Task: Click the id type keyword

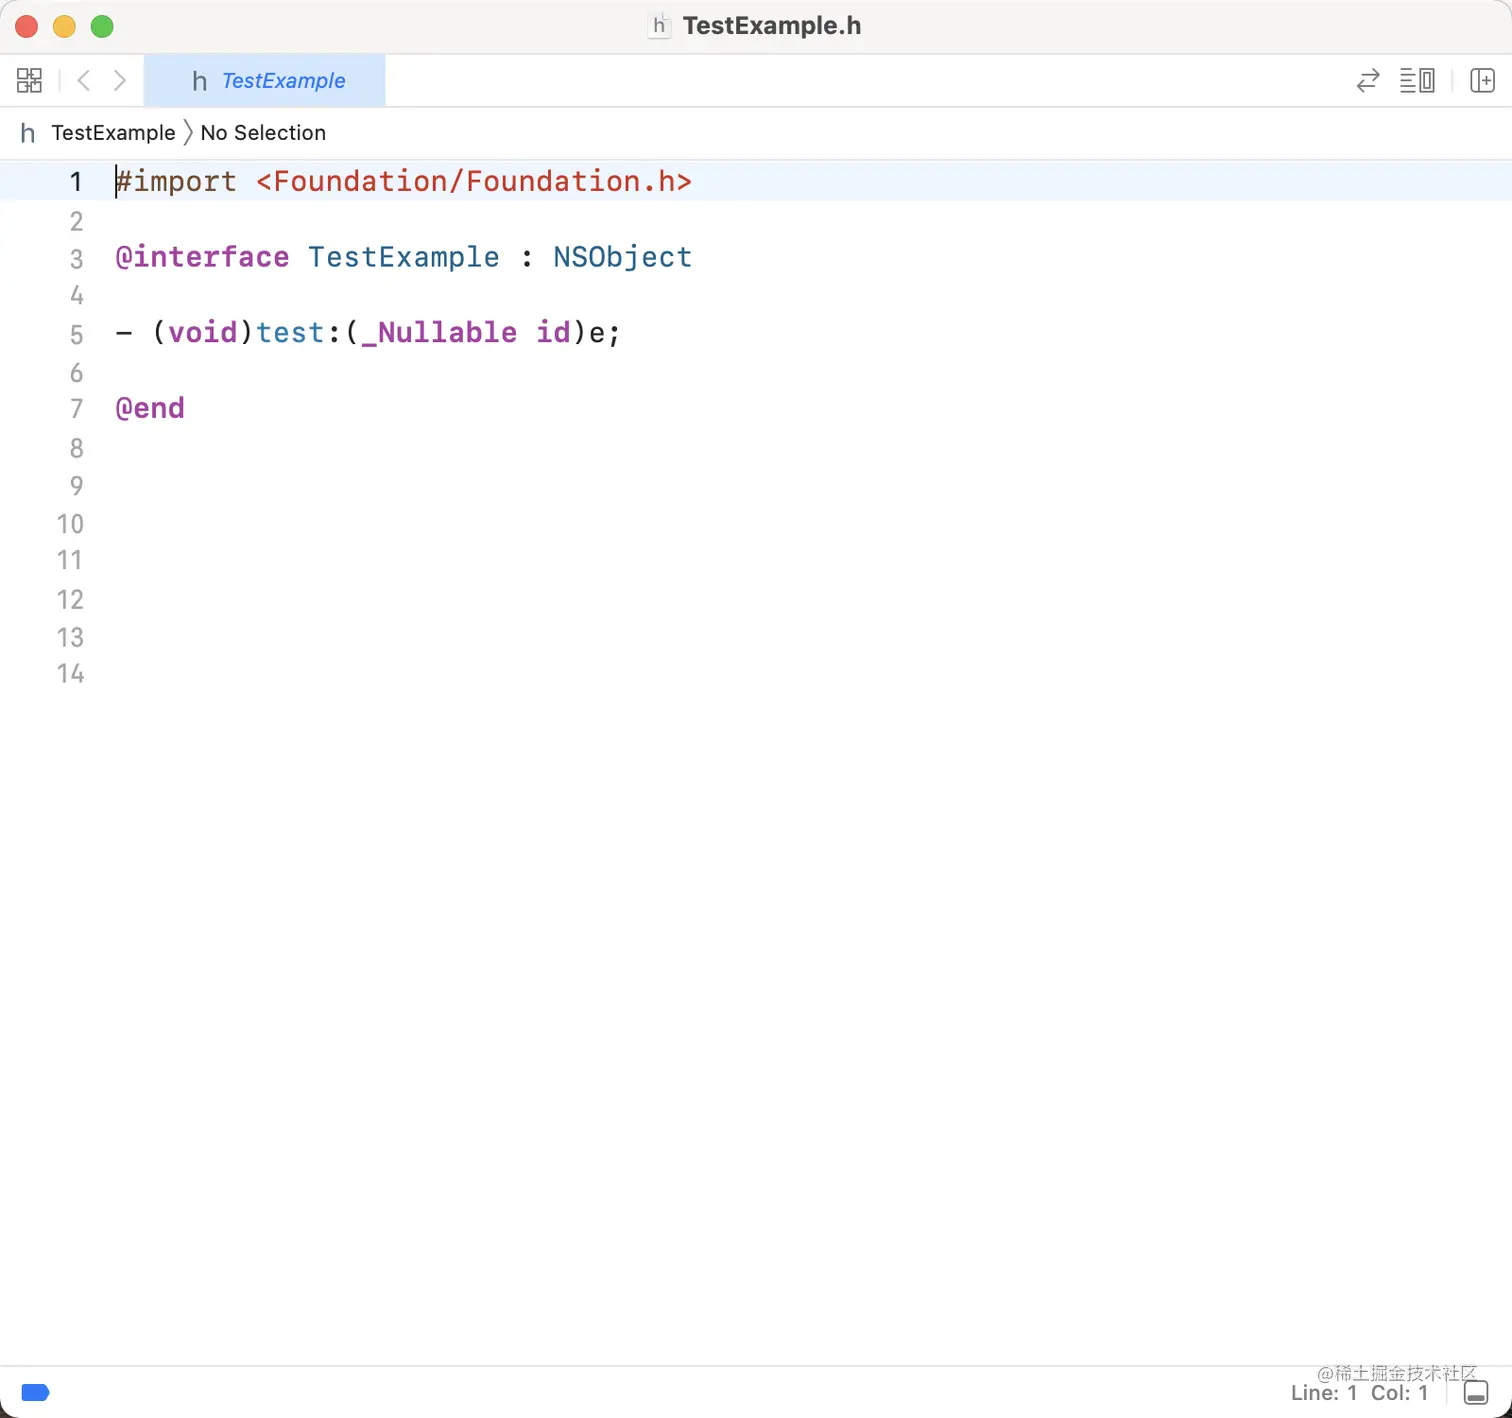Action: pyautogui.click(x=553, y=332)
